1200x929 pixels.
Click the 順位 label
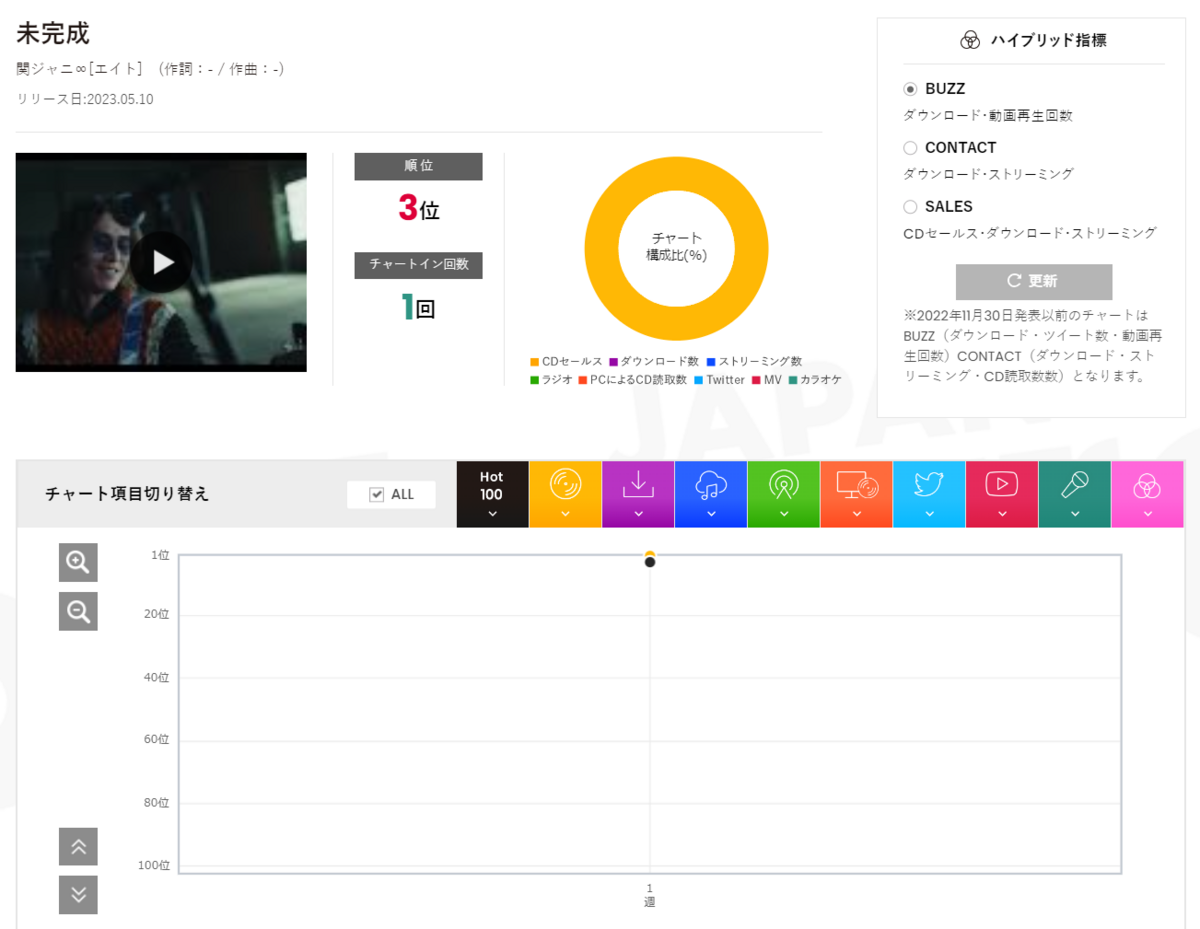tap(418, 166)
